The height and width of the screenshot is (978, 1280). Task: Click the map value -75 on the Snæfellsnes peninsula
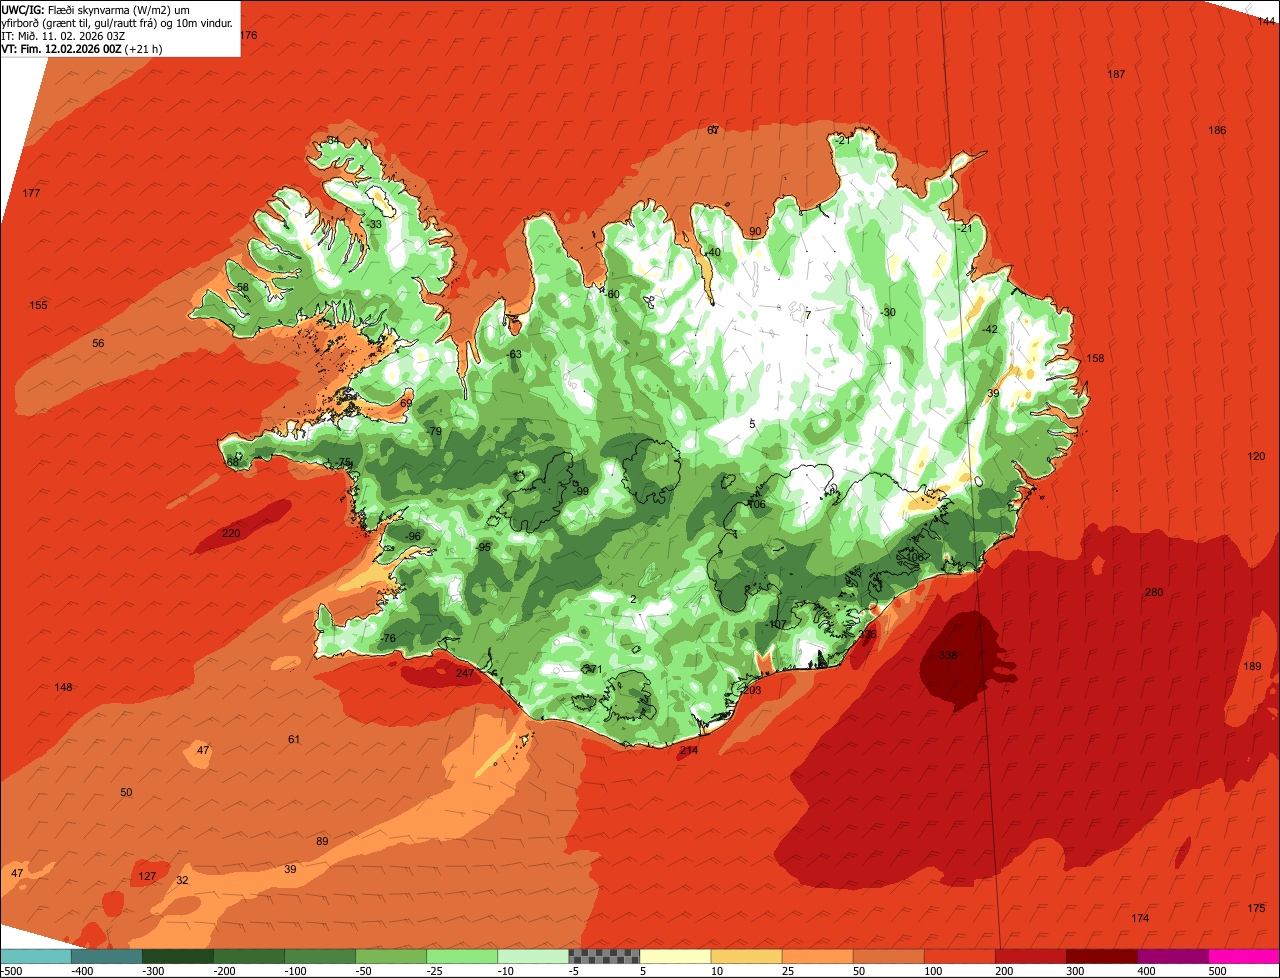pyautogui.click(x=345, y=462)
